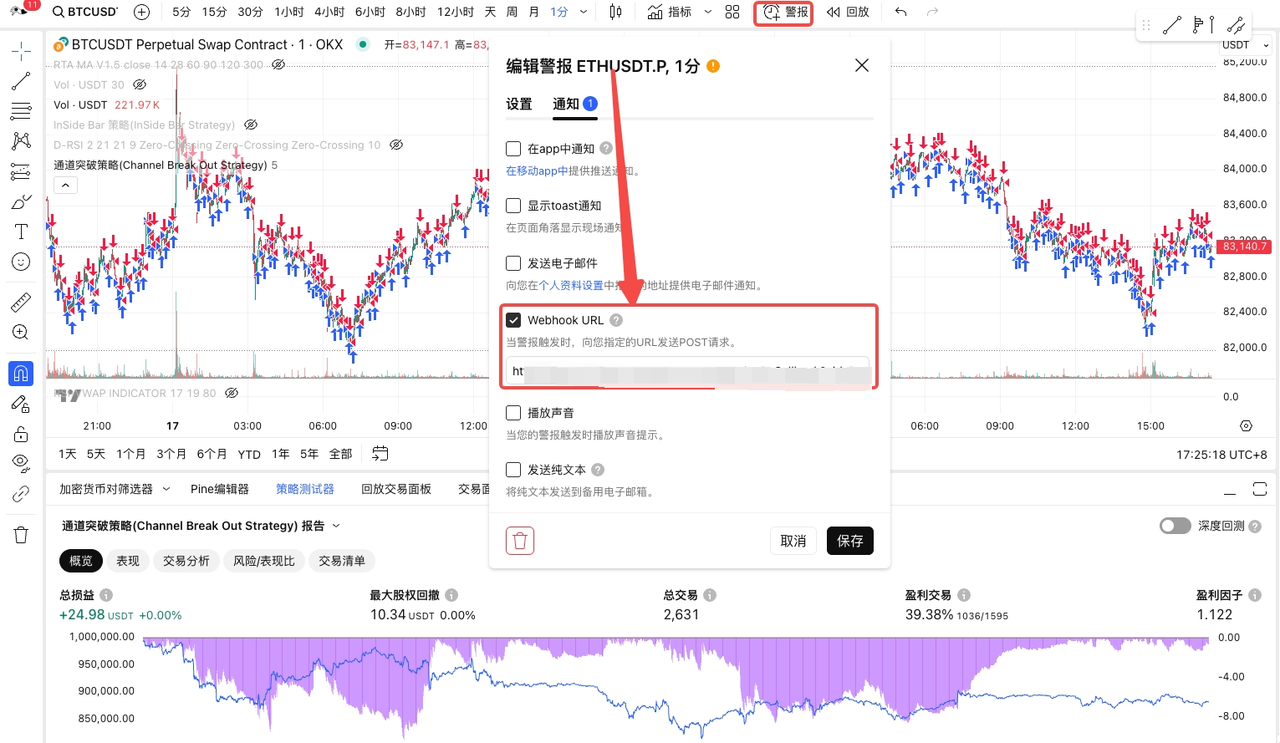This screenshot has height=743, width=1280.
Task: Toggle the magnet snap mode
Action: (x=21, y=374)
